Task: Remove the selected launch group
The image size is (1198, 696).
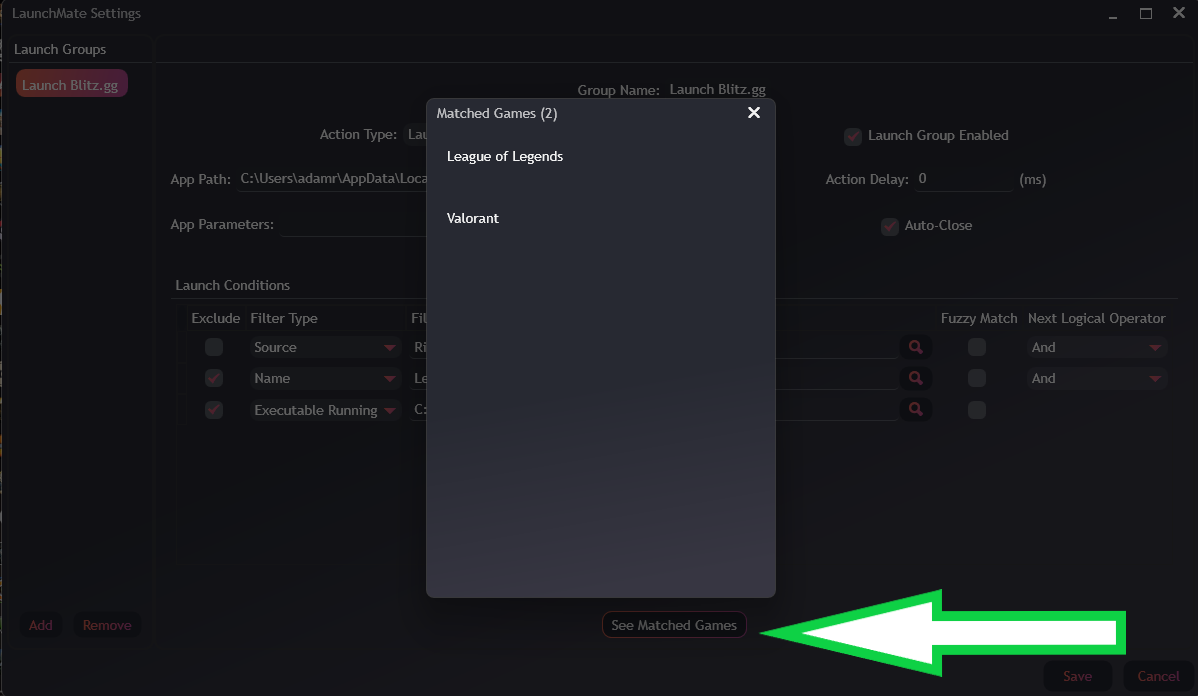Action: tap(107, 625)
